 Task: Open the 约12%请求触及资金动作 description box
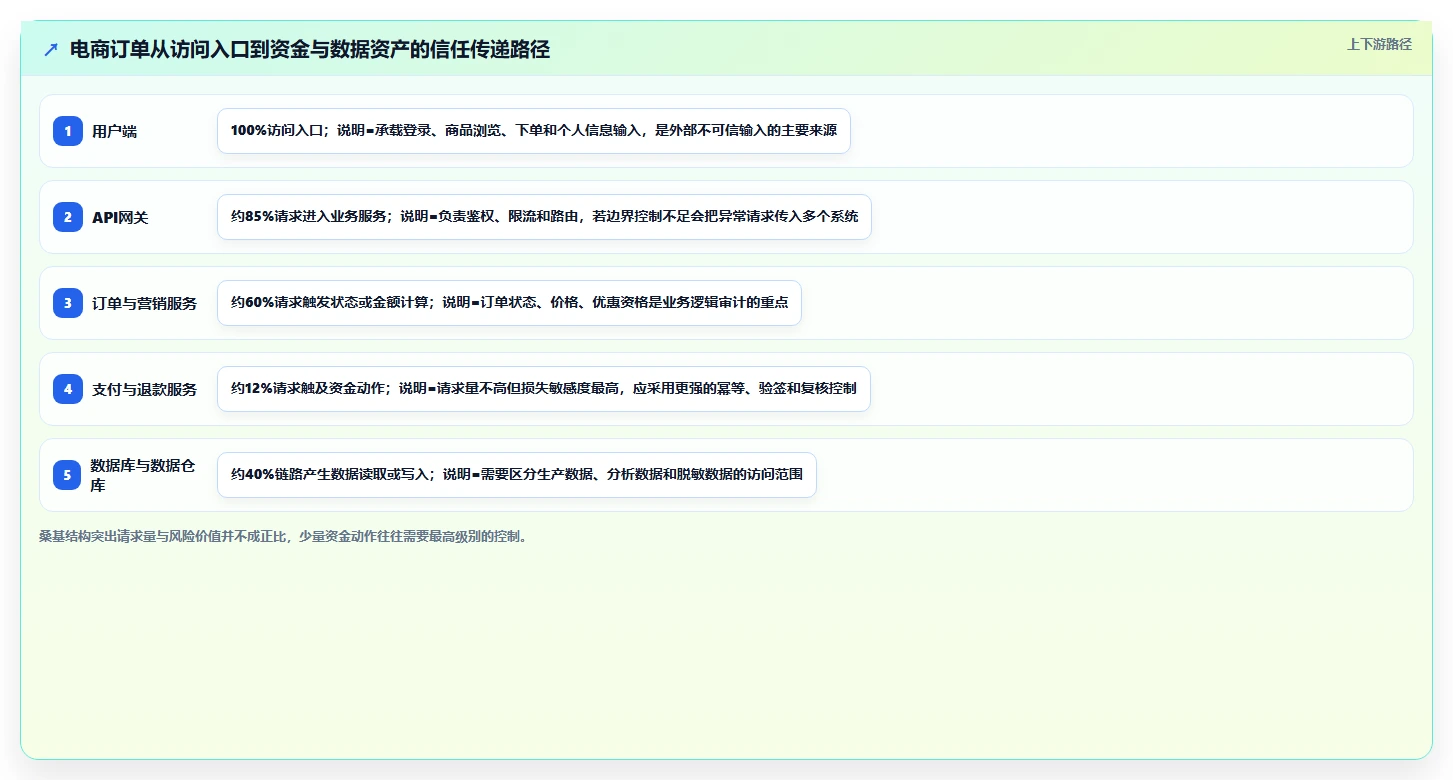click(544, 389)
